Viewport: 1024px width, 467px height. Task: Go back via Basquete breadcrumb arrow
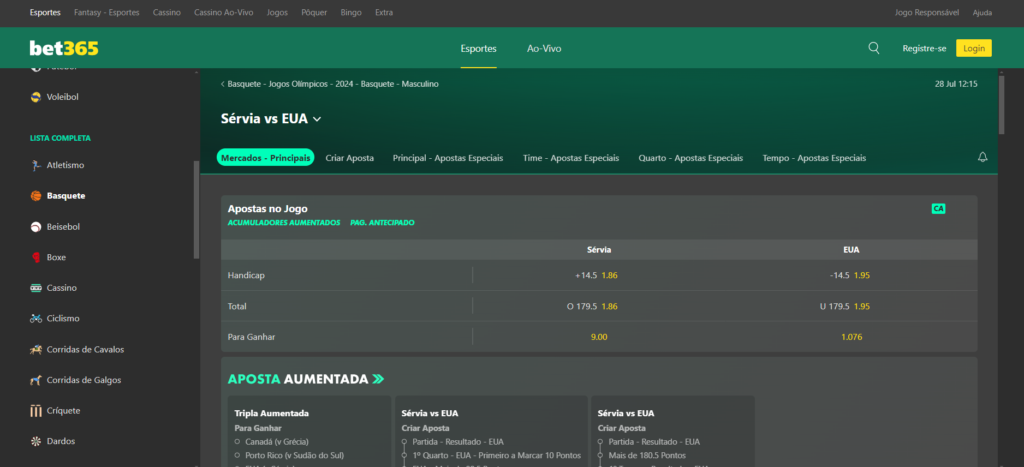(x=223, y=84)
